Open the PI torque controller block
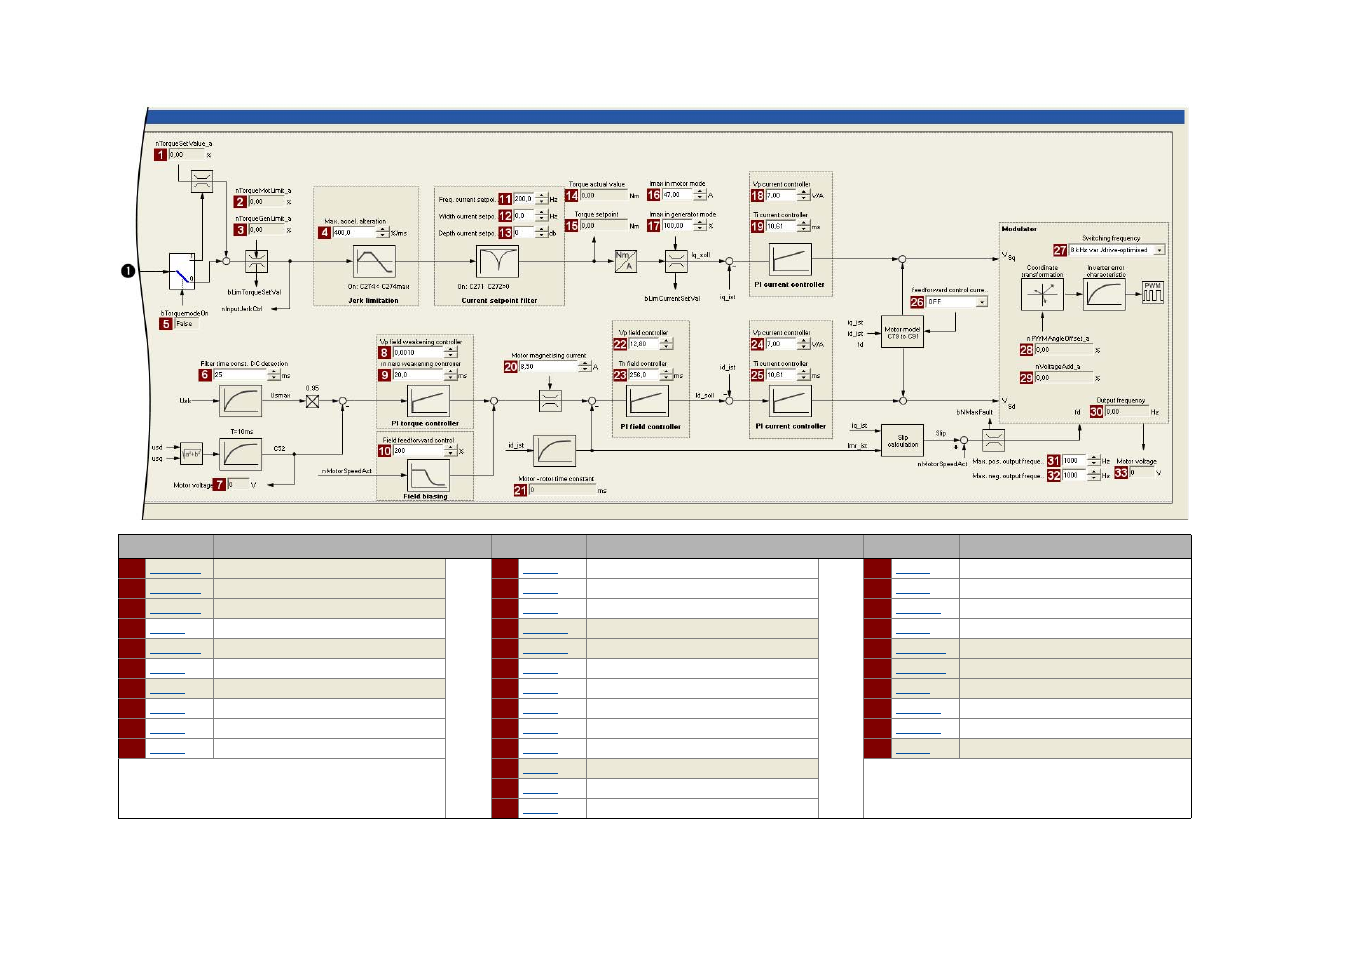 click(428, 402)
